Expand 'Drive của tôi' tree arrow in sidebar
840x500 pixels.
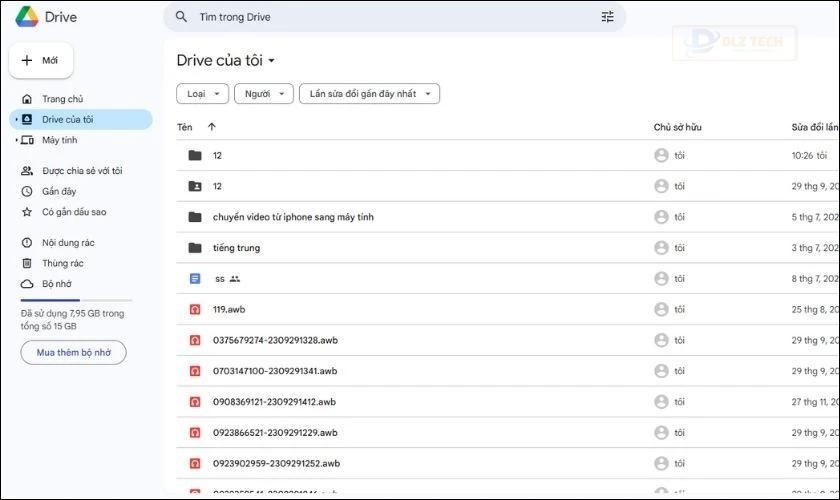pyautogui.click(x=17, y=120)
